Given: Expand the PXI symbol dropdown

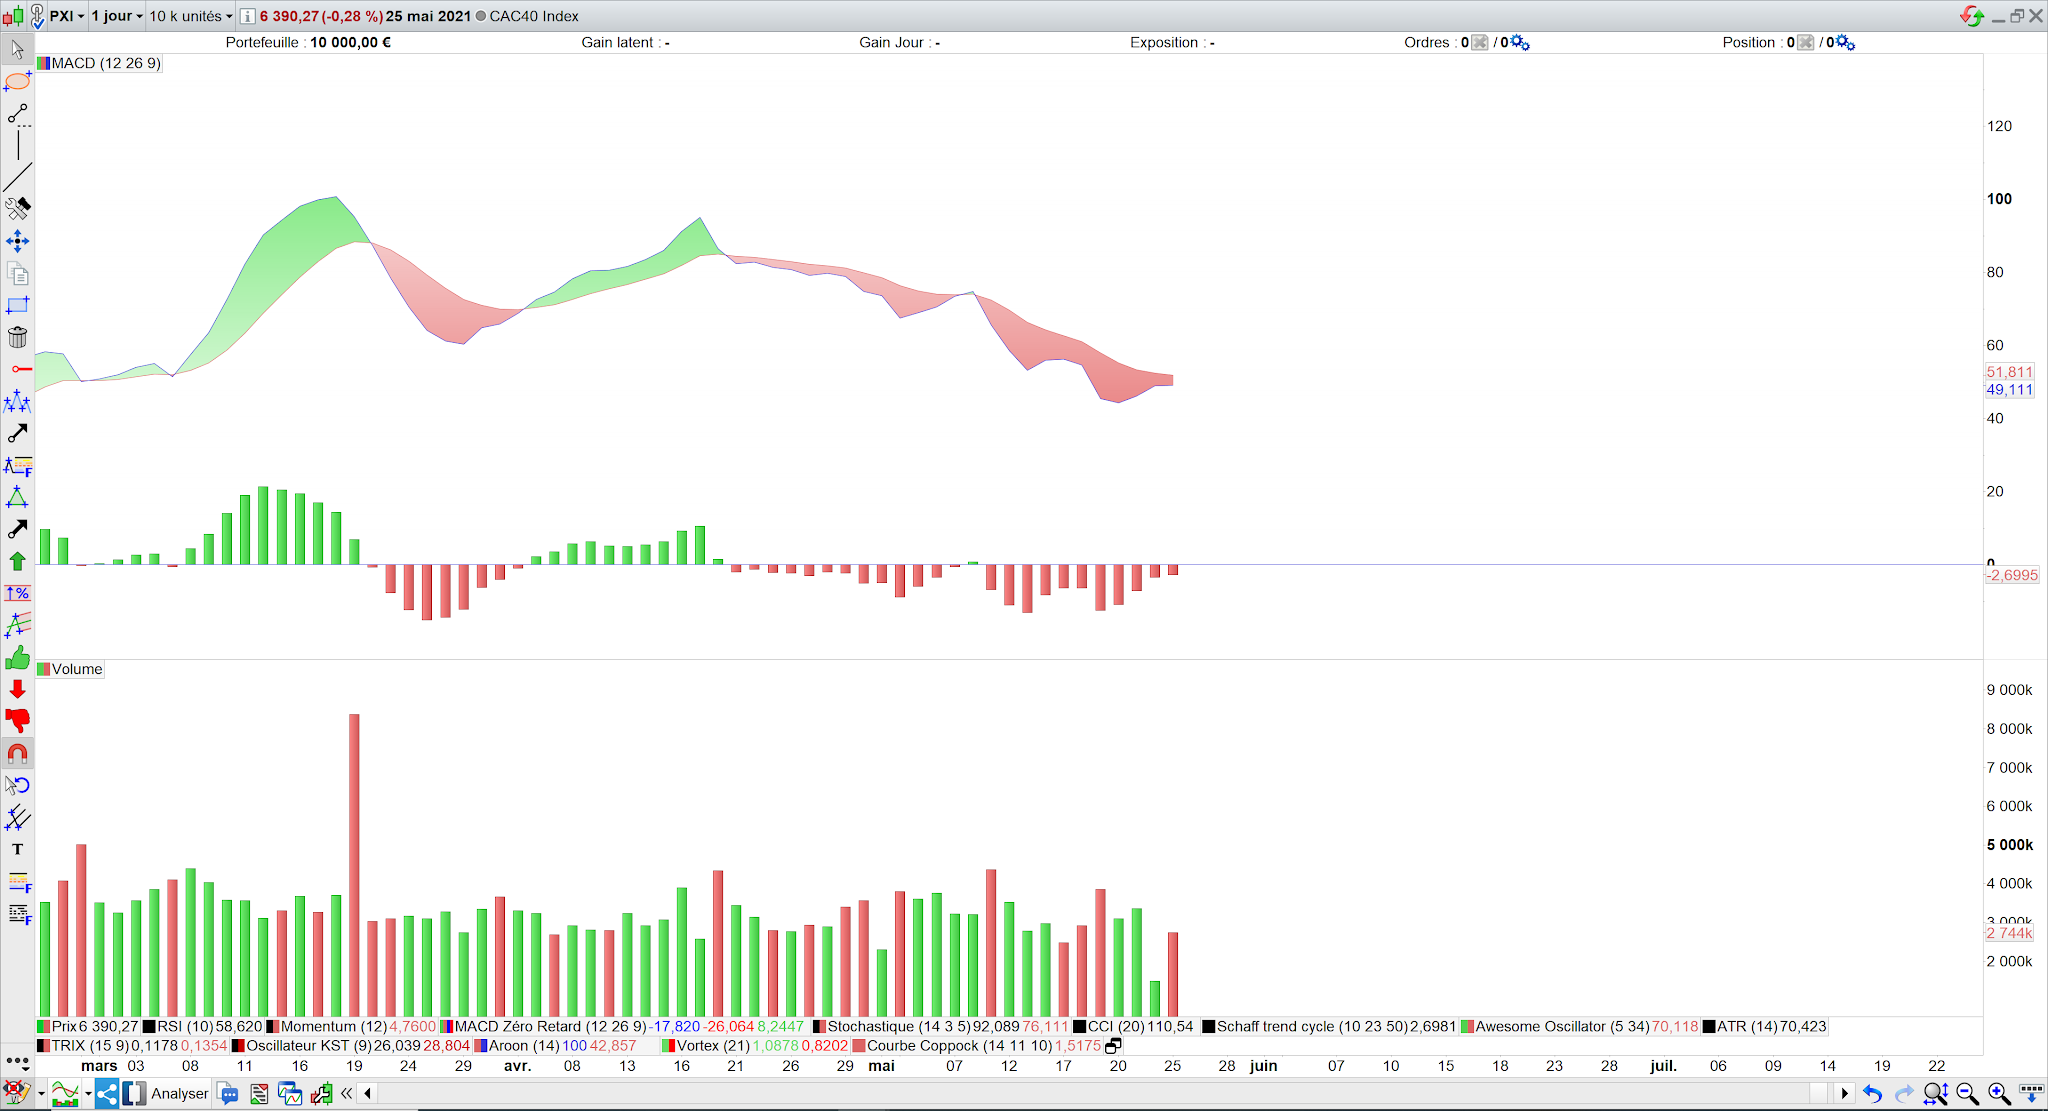Looking at the screenshot, I should tap(67, 16).
